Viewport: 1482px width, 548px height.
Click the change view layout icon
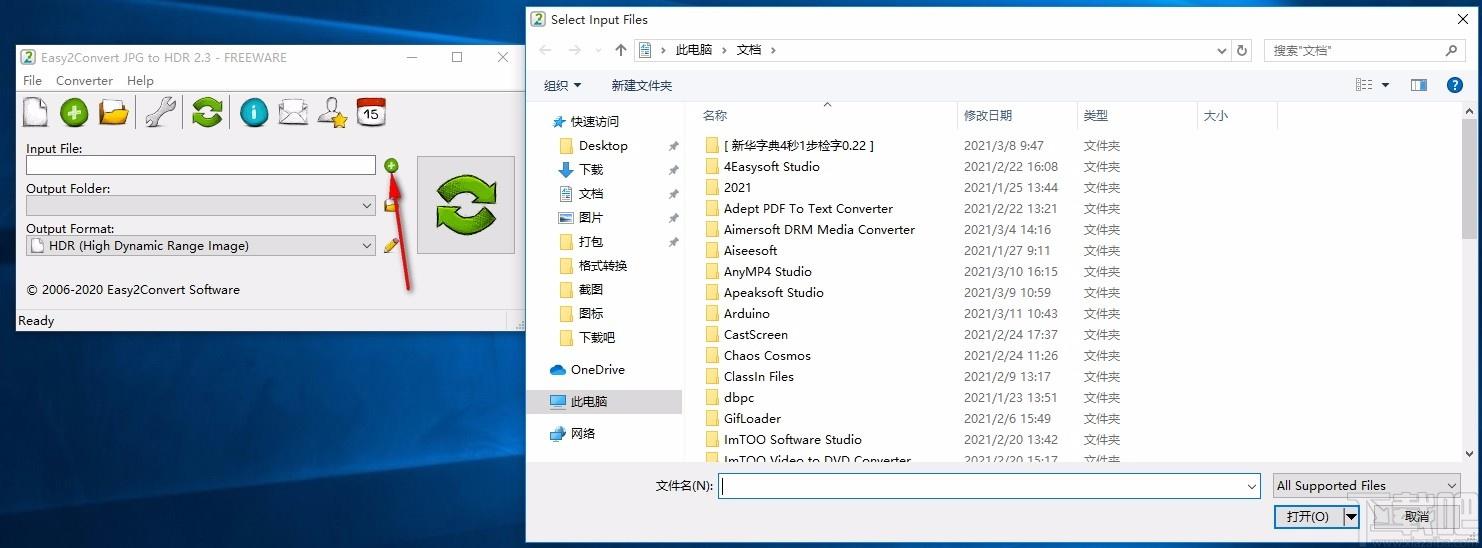(x=1364, y=86)
